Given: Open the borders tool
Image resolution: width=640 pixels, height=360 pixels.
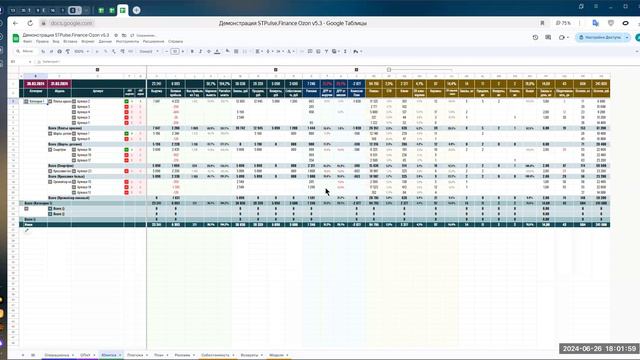Looking at the screenshot, I should click(x=236, y=51).
